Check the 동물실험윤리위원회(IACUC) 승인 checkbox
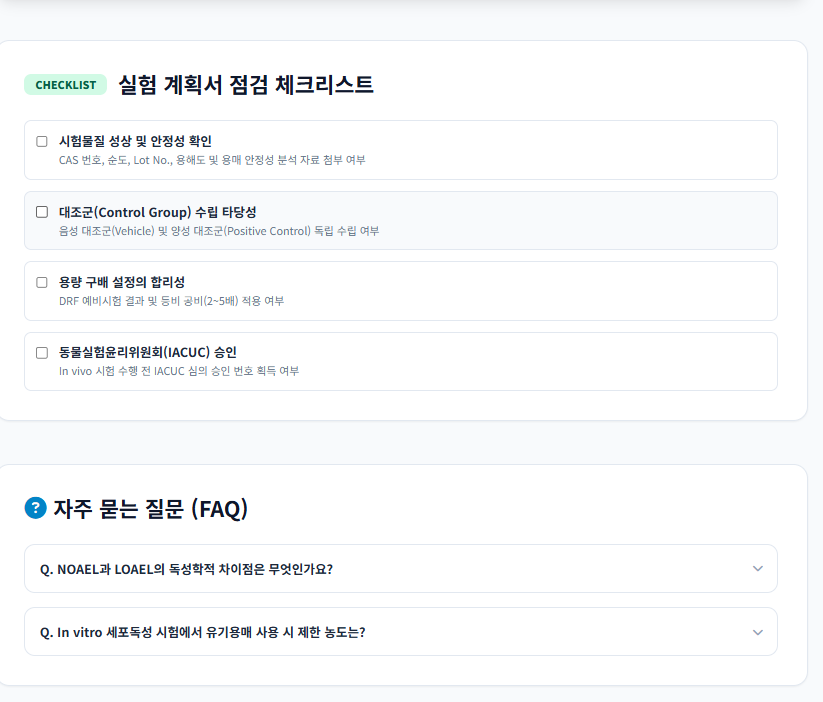Viewport: 823px width, 702px height. click(x=42, y=353)
